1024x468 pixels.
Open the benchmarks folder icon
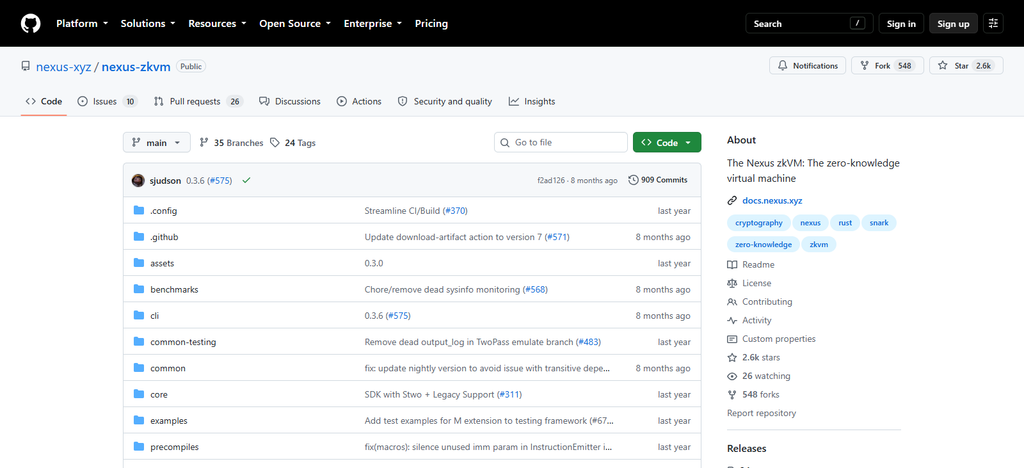coord(138,289)
